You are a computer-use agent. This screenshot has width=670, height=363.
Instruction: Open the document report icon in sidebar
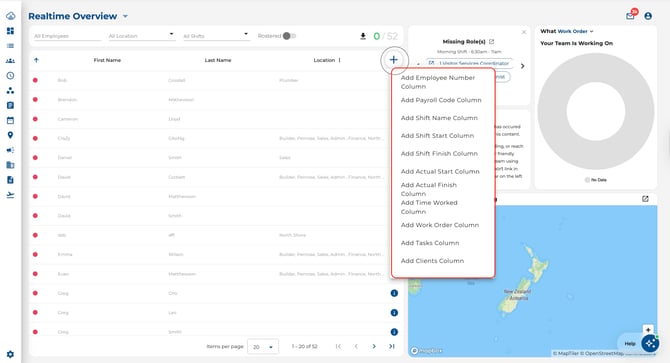click(11, 180)
